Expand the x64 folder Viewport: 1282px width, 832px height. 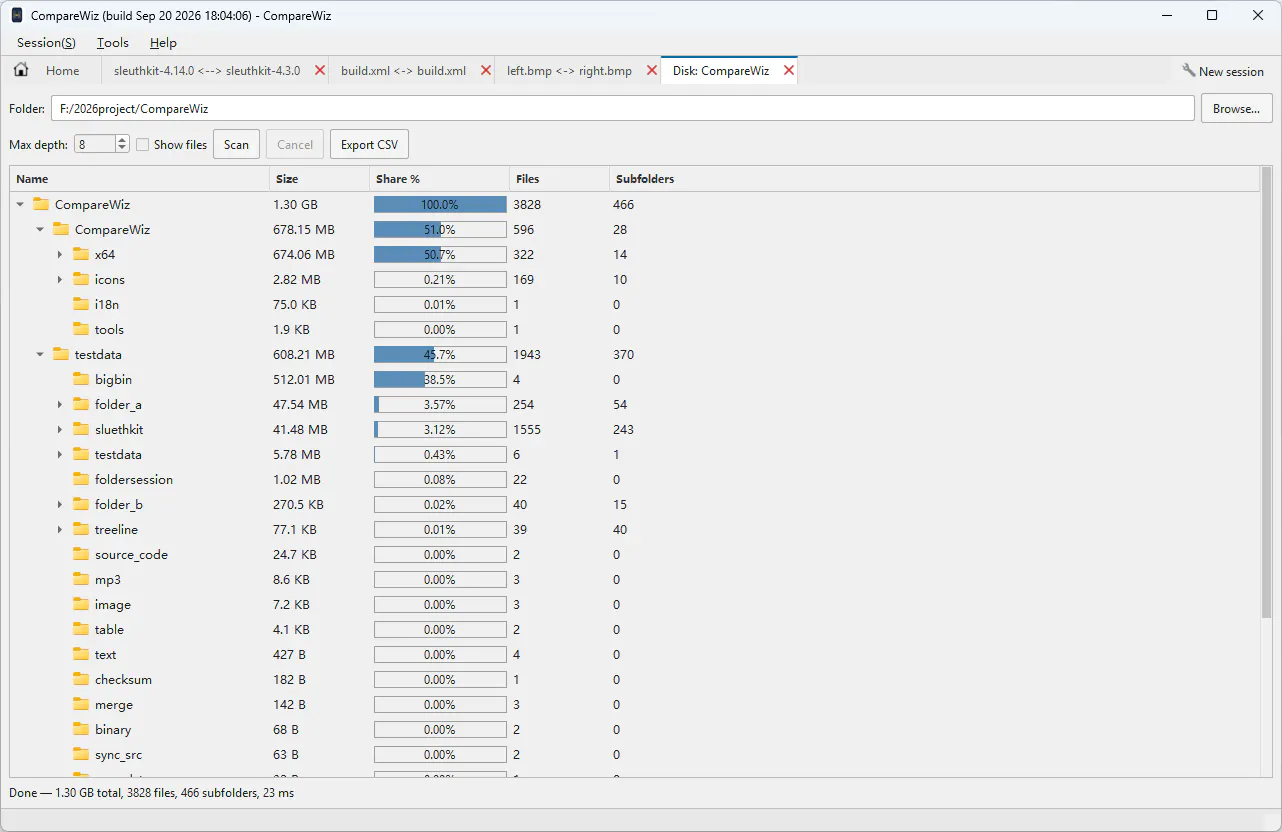pos(60,254)
